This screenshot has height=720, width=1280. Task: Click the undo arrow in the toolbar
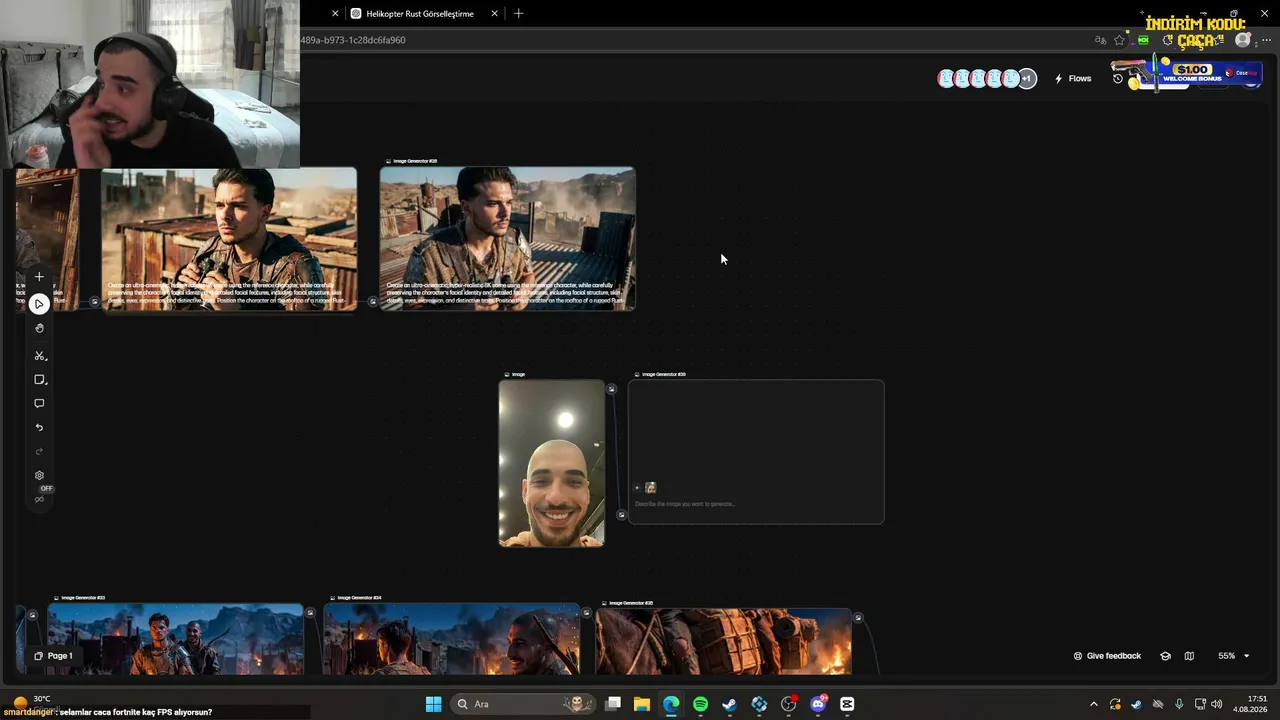[x=39, y=428]
